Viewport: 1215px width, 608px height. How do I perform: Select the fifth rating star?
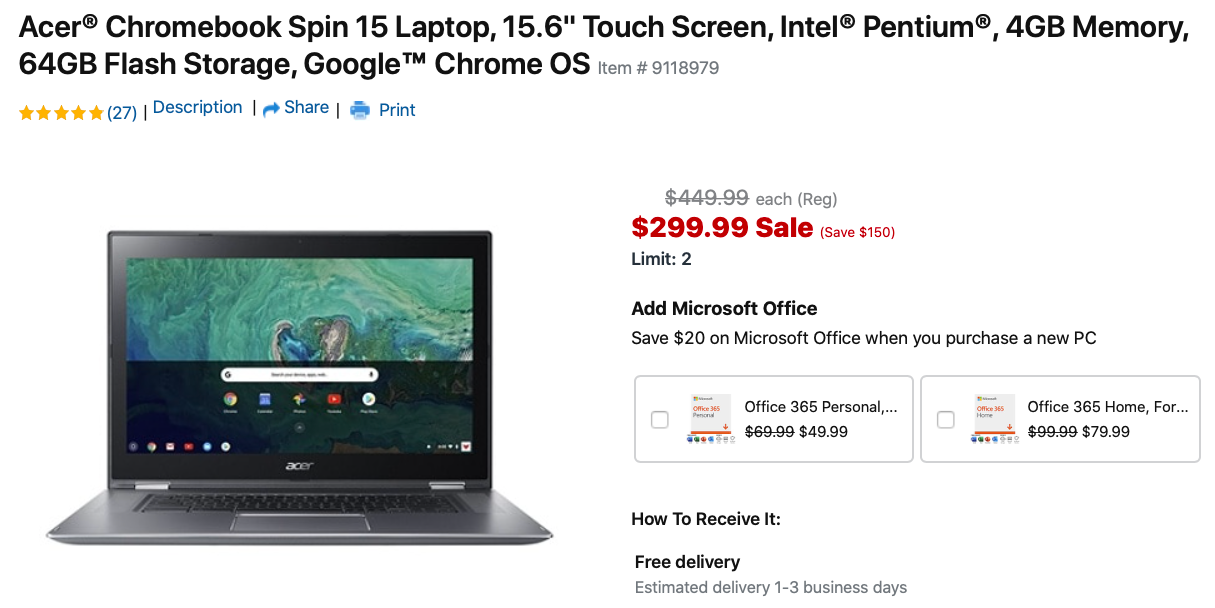pyautogui.click(x=95, y=112)
